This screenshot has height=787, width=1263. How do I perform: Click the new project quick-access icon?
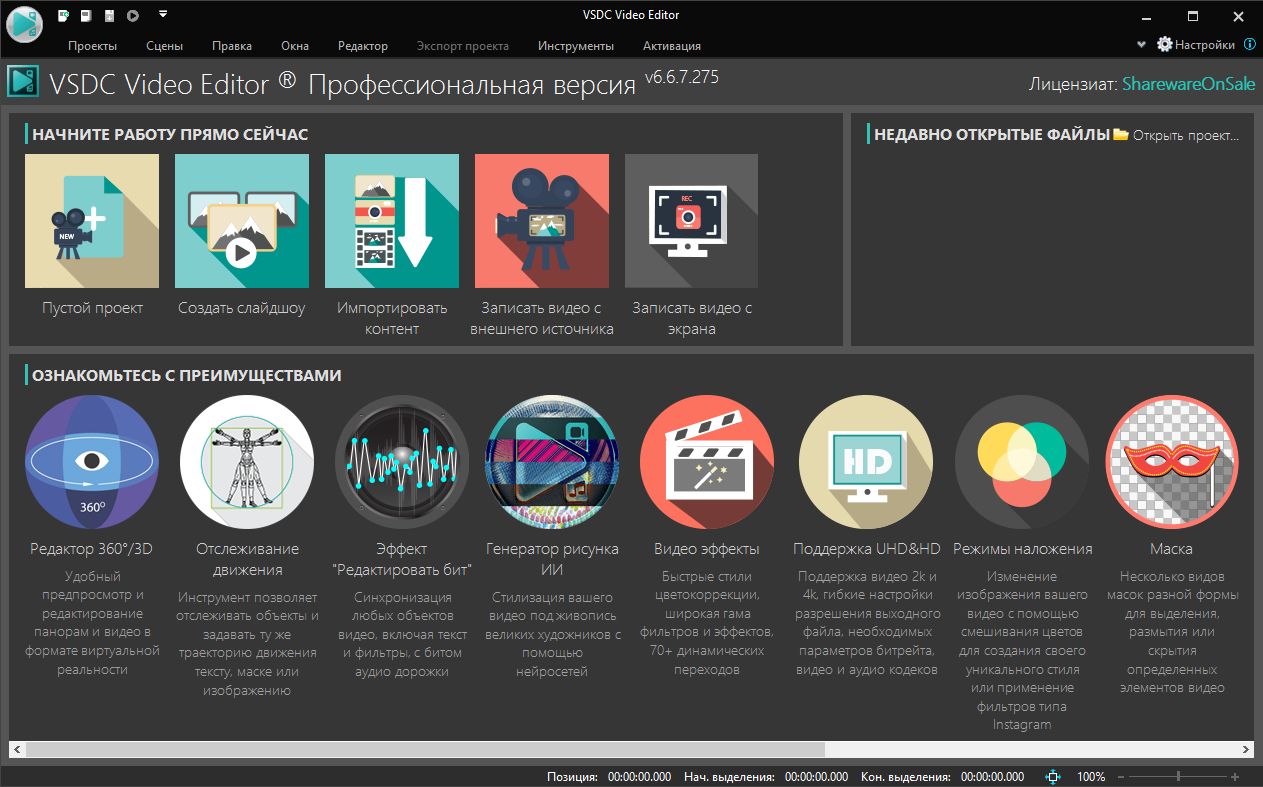coord(64,15)
